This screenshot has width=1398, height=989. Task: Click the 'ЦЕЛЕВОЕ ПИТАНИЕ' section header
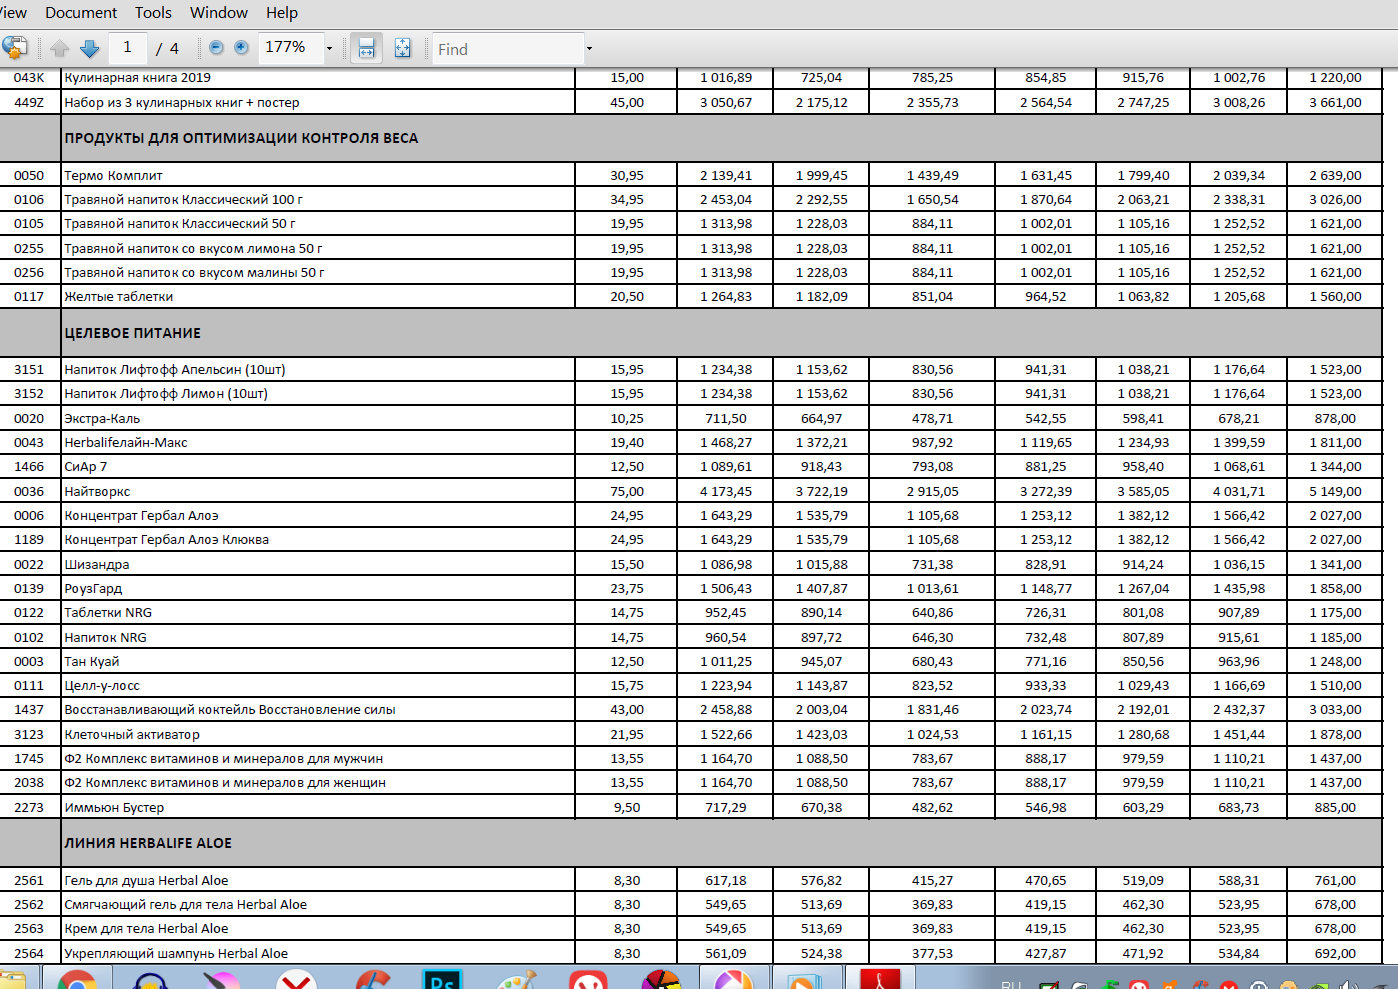click(x=132, y=333)
